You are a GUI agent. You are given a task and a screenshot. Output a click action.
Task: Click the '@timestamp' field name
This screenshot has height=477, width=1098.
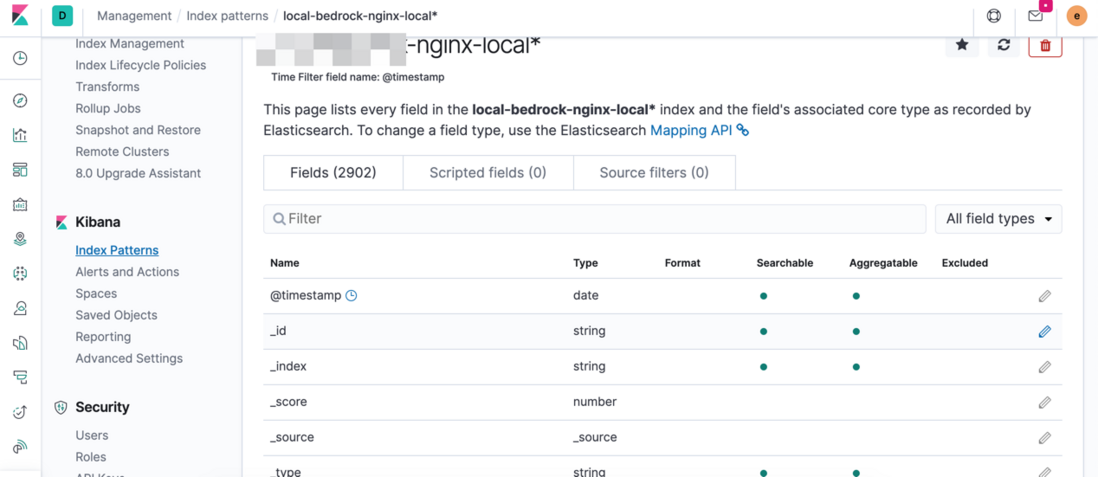tap(305, 296)
